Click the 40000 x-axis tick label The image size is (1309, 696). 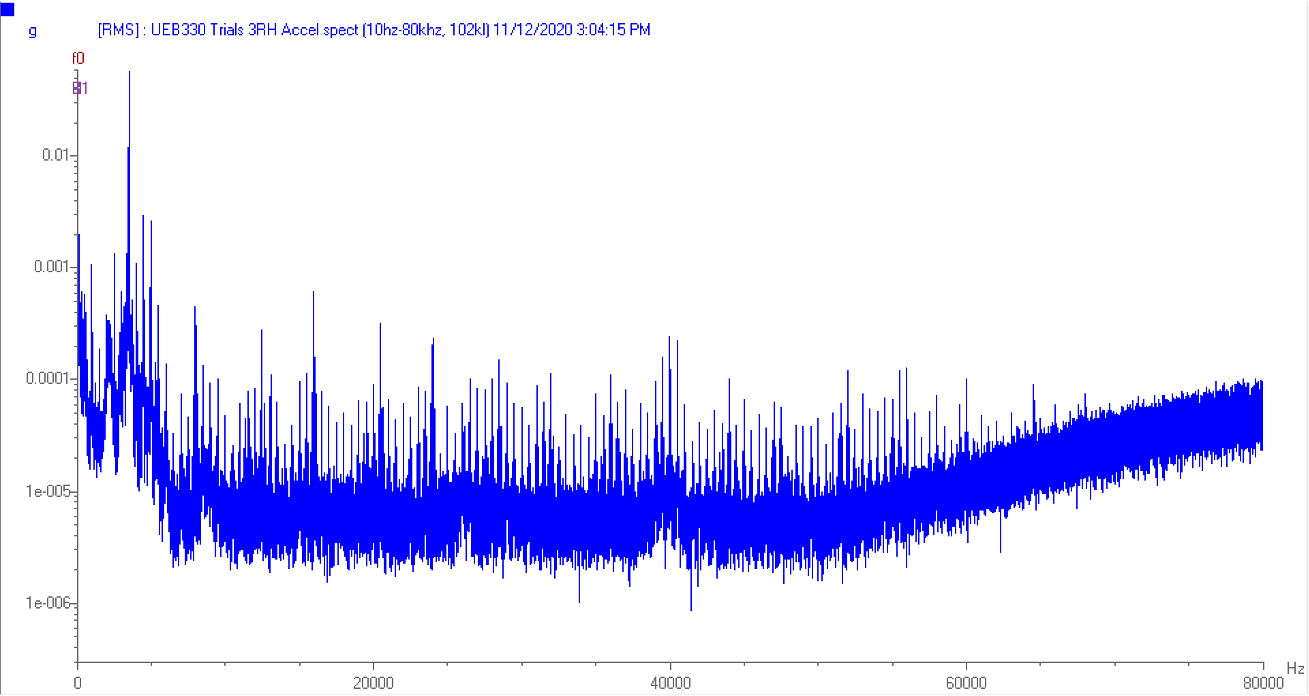pos(670,683)
